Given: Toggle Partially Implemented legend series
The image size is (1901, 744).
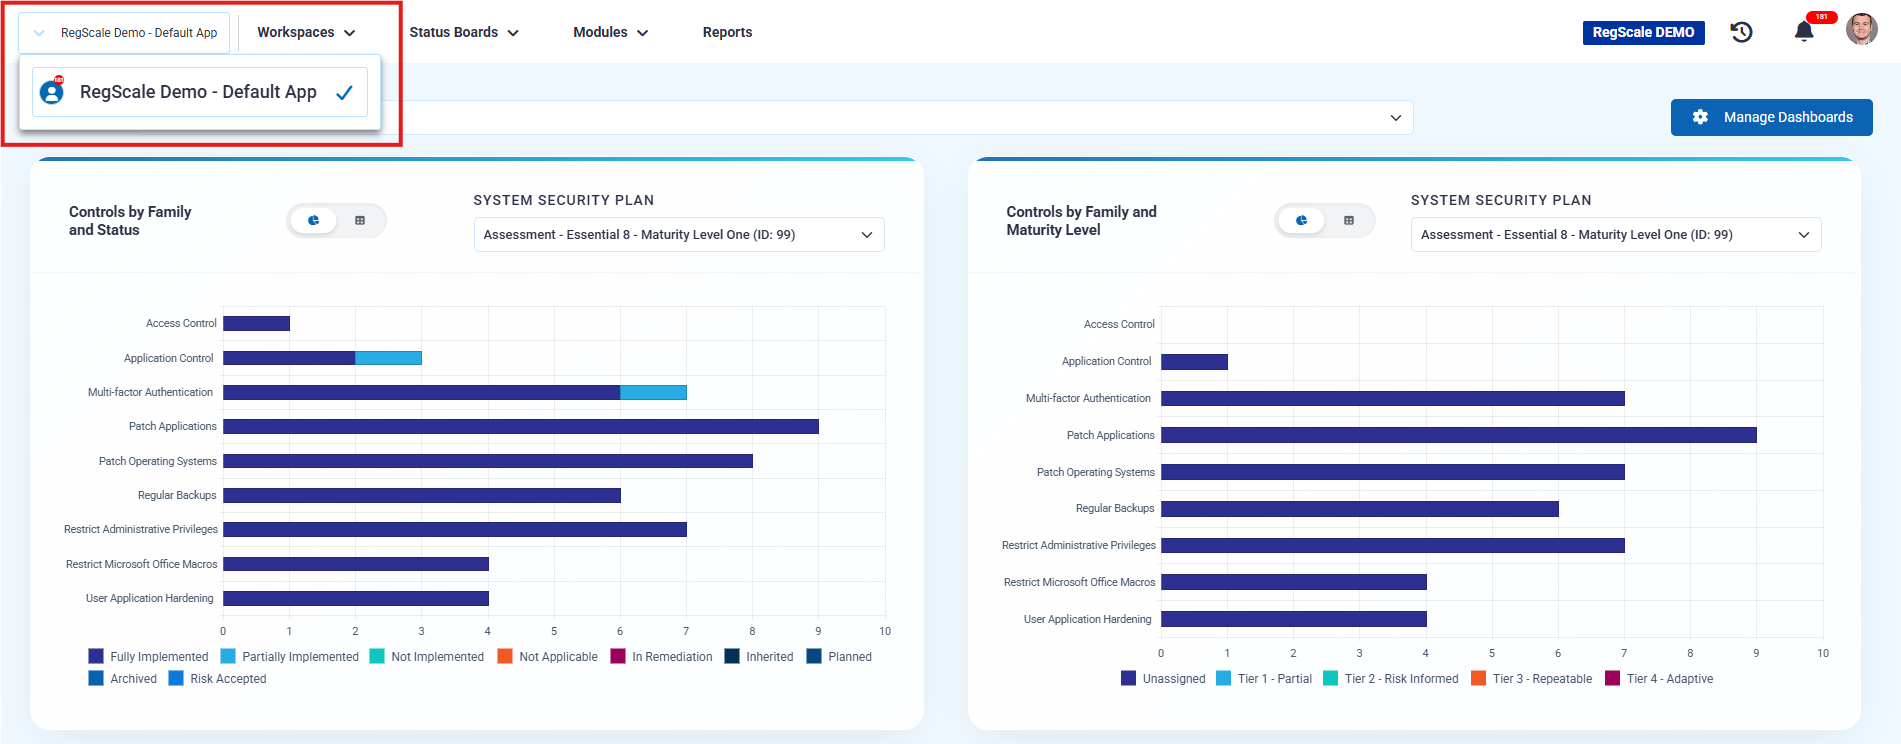Looking at the screenshot, I should (x=289, y=657).
